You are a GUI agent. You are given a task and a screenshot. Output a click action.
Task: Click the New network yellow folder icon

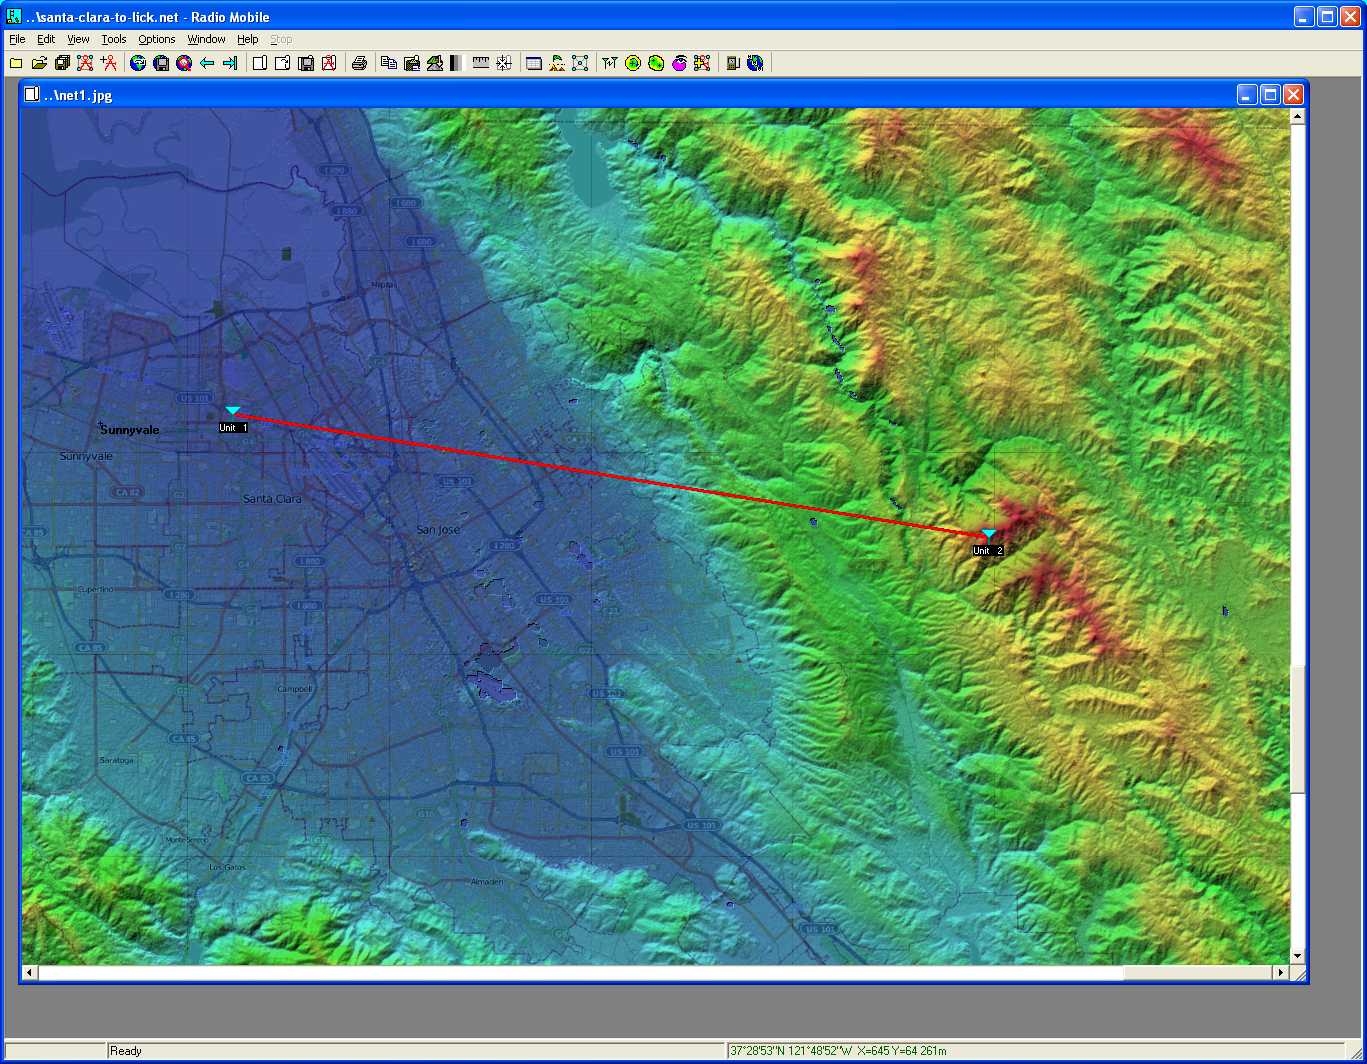coord(16,63)
